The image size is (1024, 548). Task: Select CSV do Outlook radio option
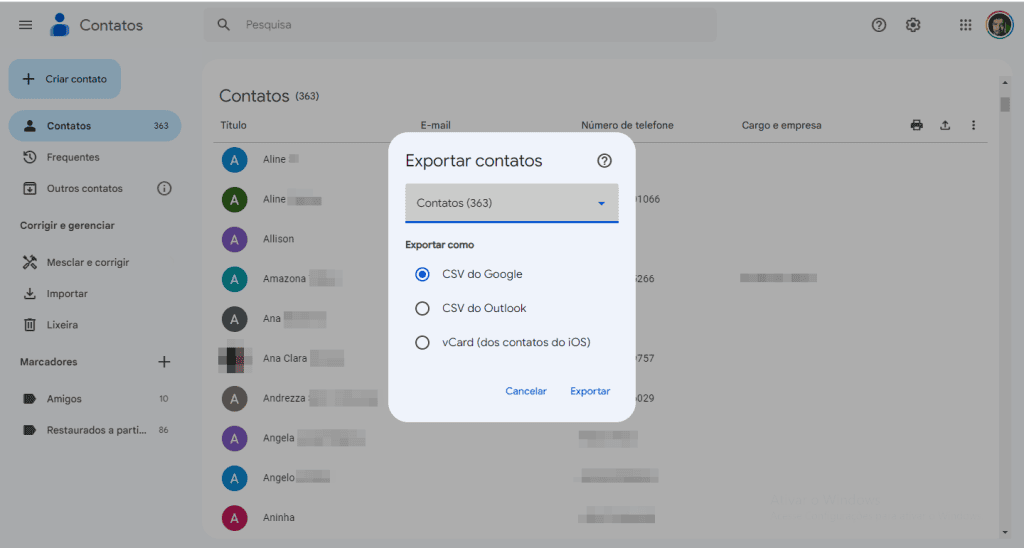[423, 308]
